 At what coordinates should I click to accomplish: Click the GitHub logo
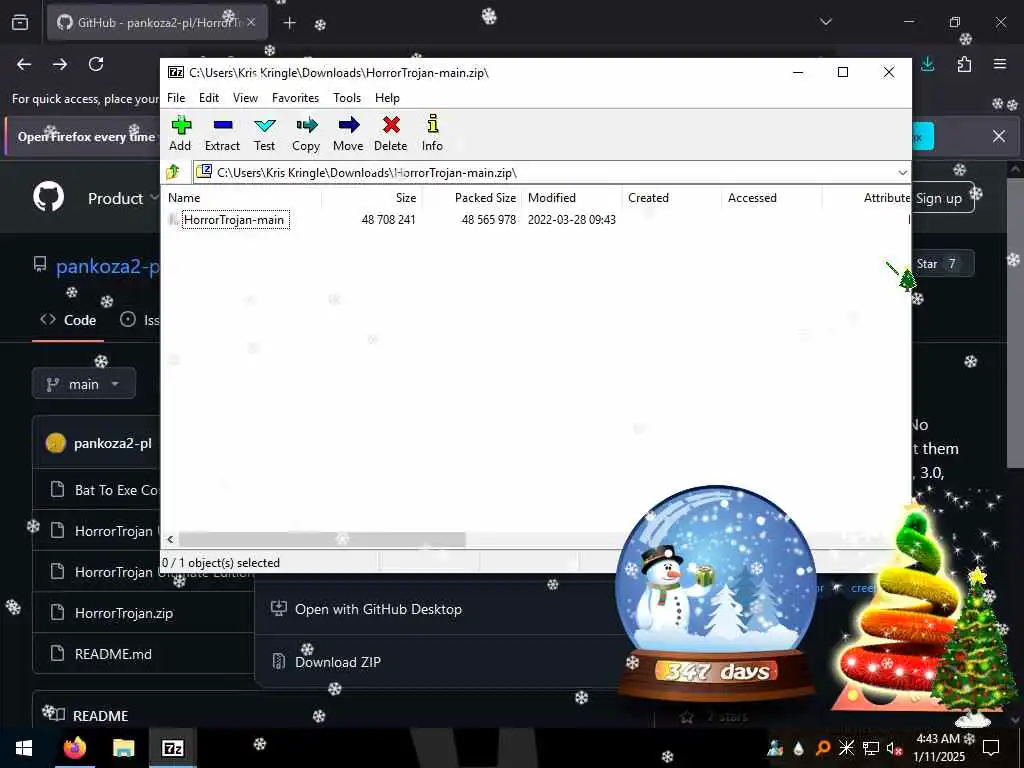[49, 197]
